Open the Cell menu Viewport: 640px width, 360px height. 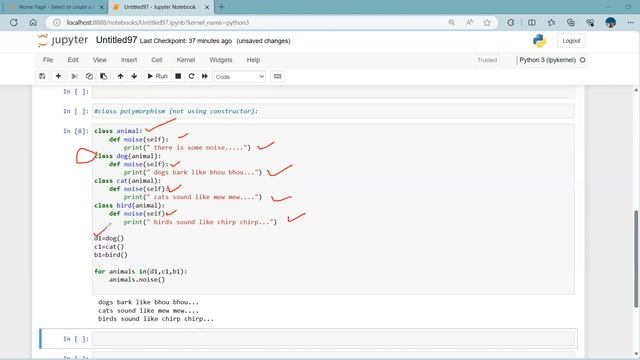pos(157,60)
